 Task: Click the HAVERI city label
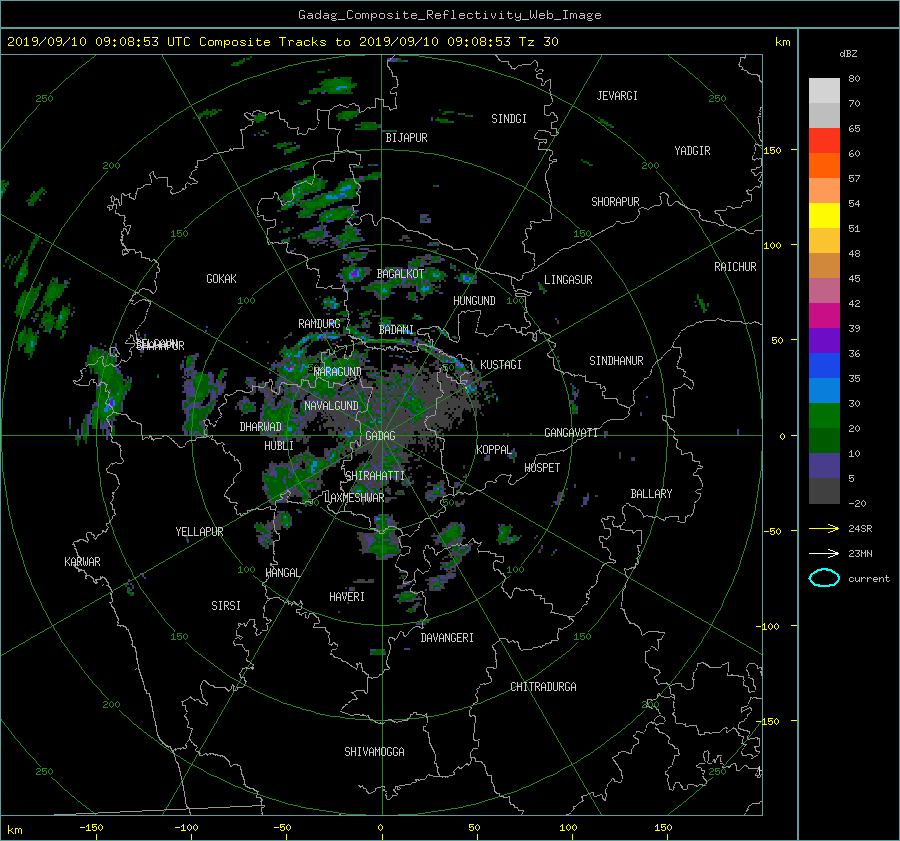(x=347, y=597)
